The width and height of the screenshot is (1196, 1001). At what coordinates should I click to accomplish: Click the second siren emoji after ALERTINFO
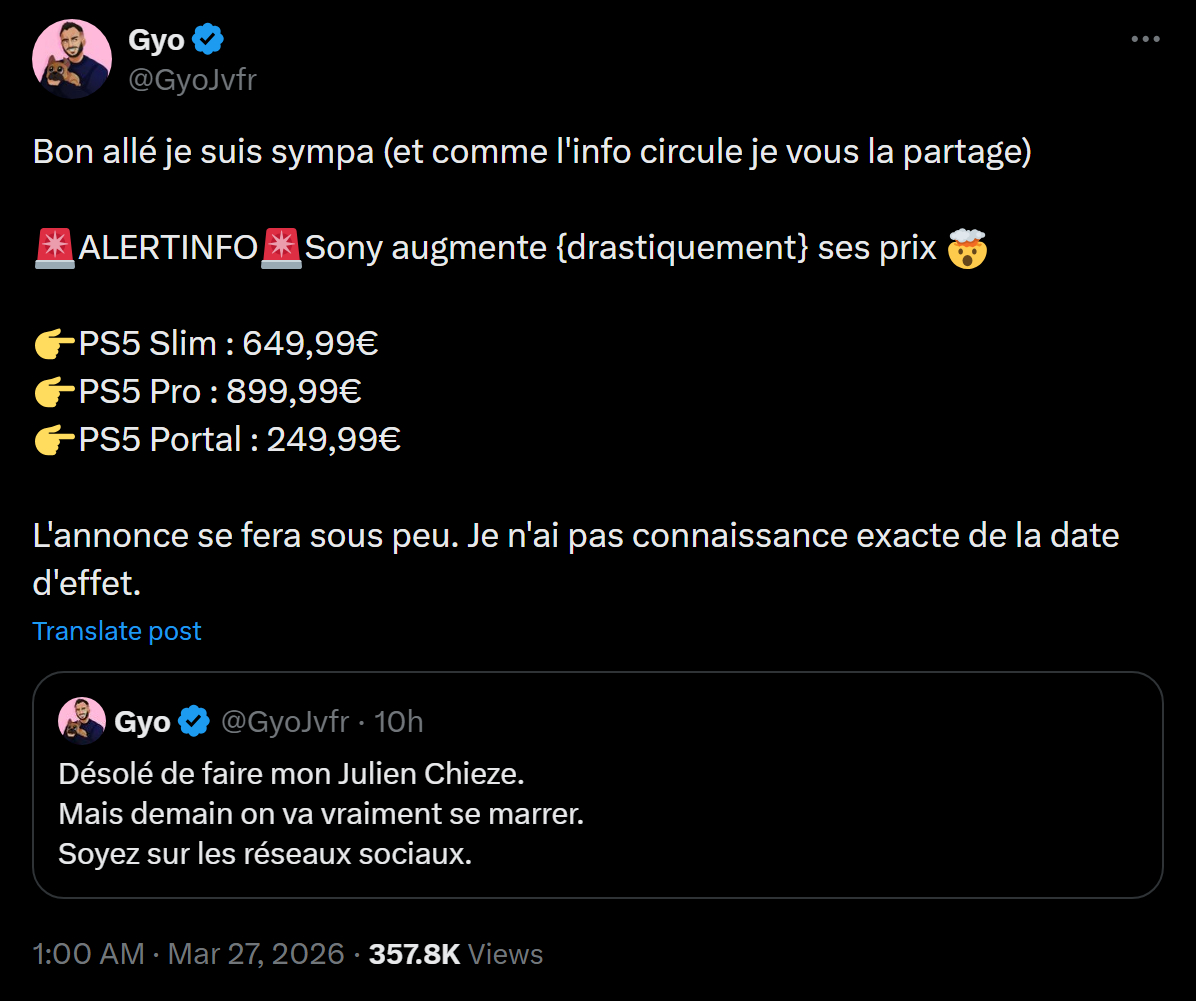tap(281, 248)
